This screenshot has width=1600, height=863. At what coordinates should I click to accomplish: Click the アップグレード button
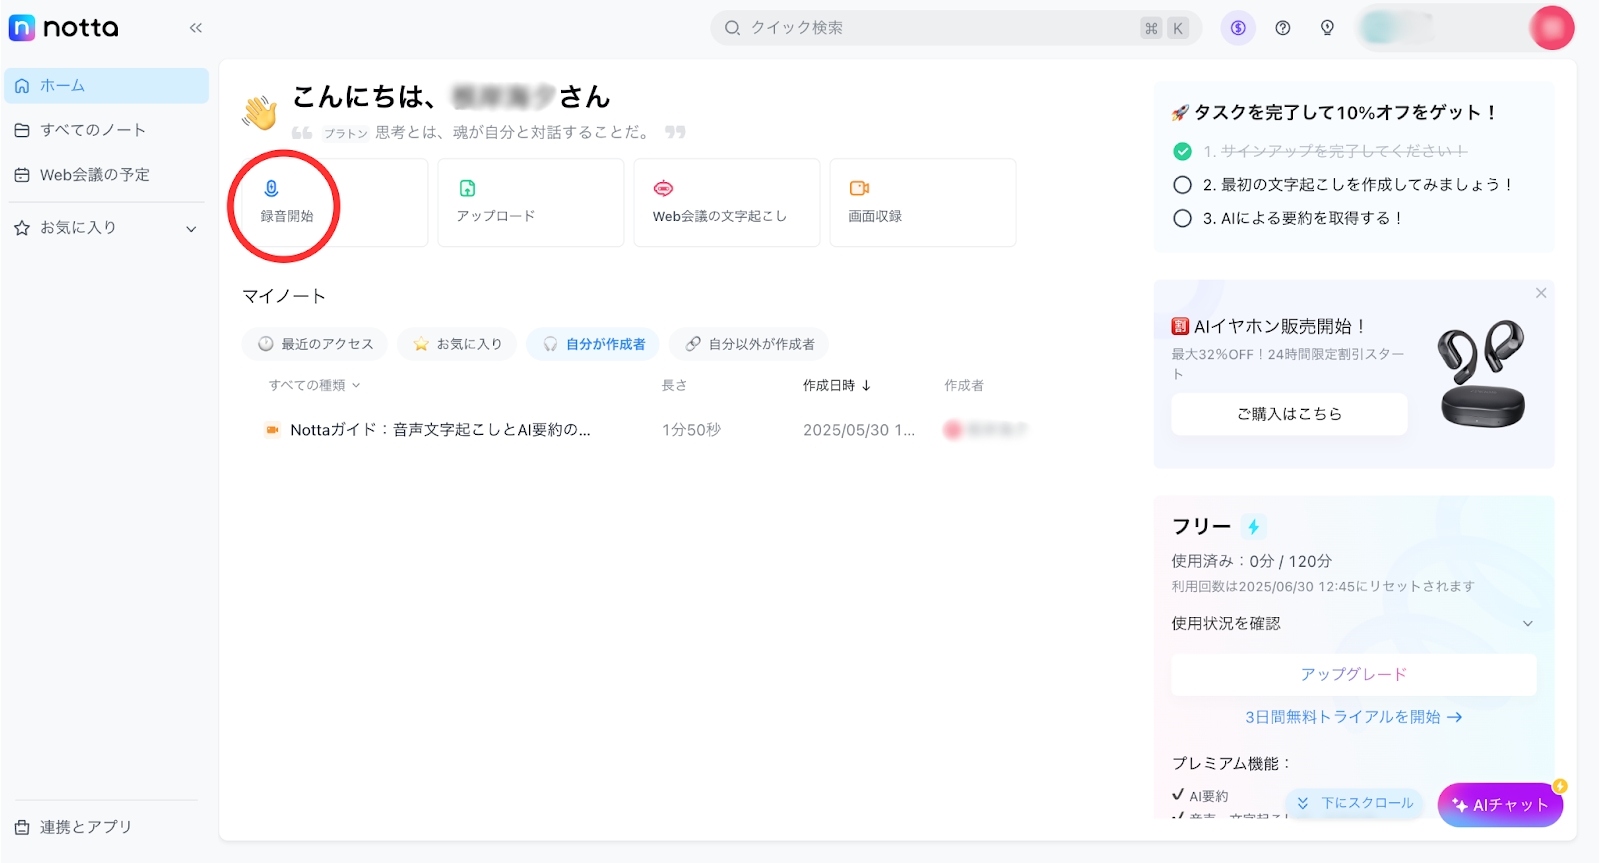click(x=1353, y=674)
